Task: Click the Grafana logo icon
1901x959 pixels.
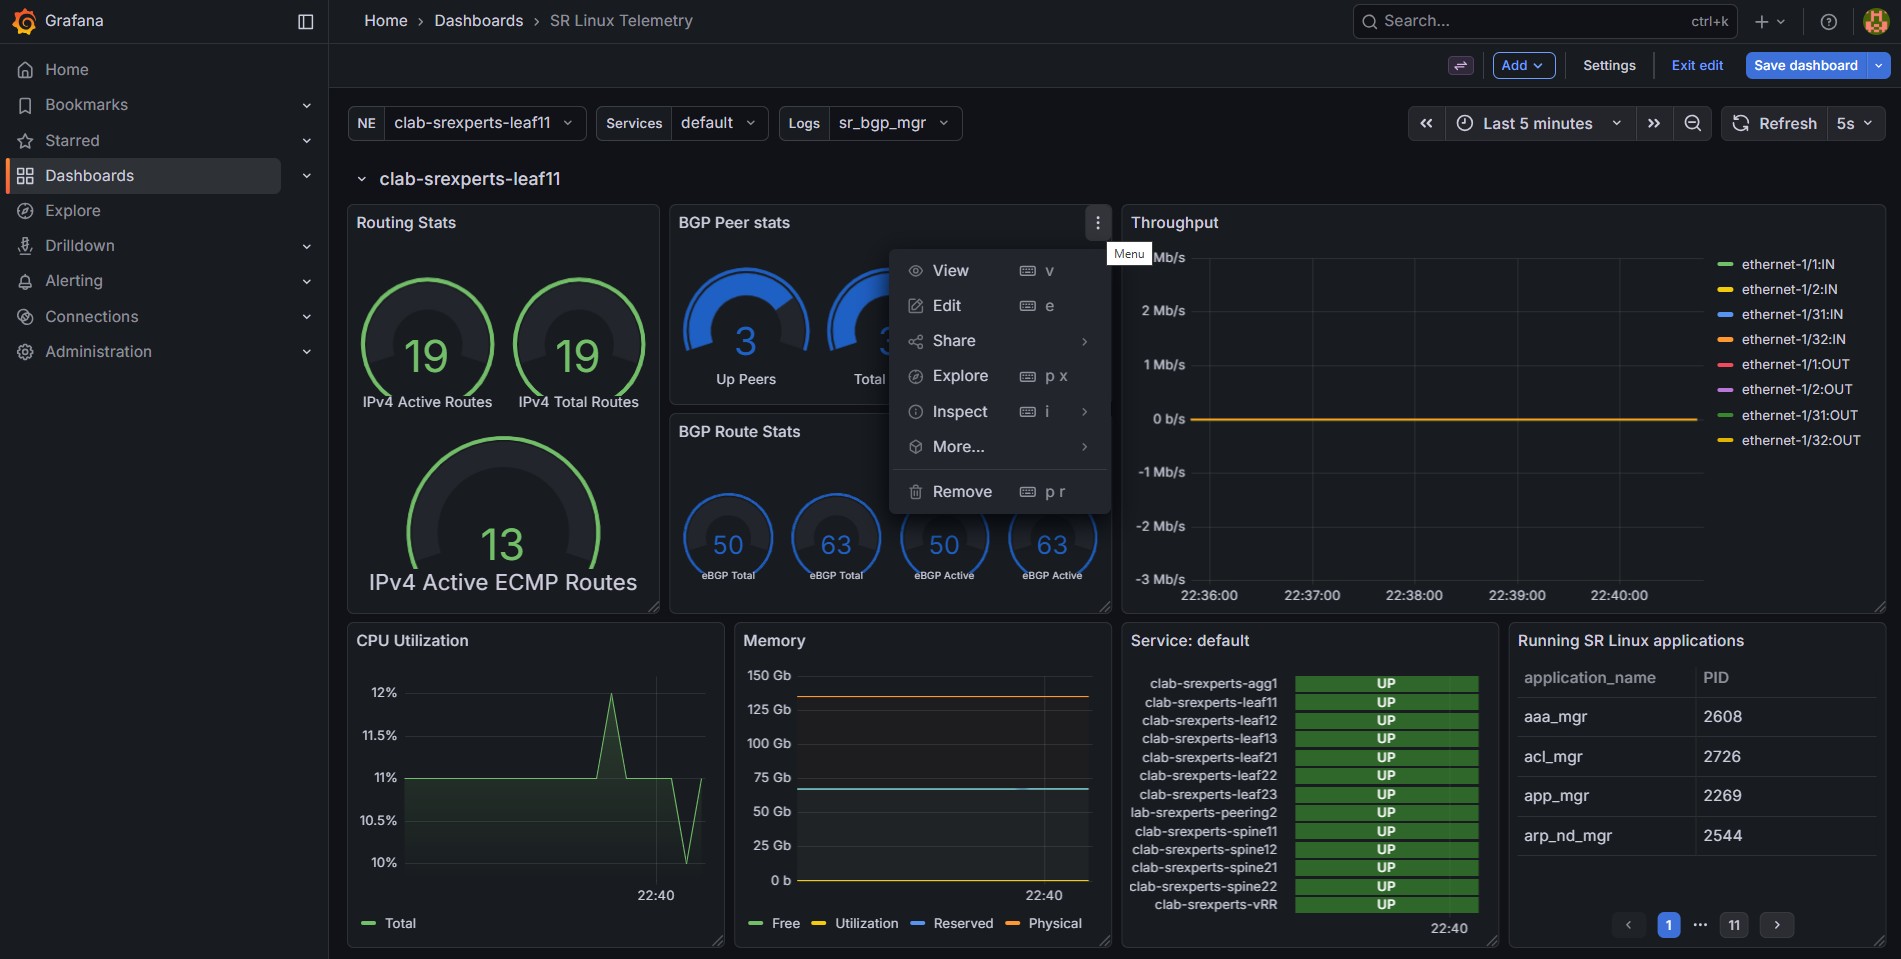Action: click(x=24, y=21)
